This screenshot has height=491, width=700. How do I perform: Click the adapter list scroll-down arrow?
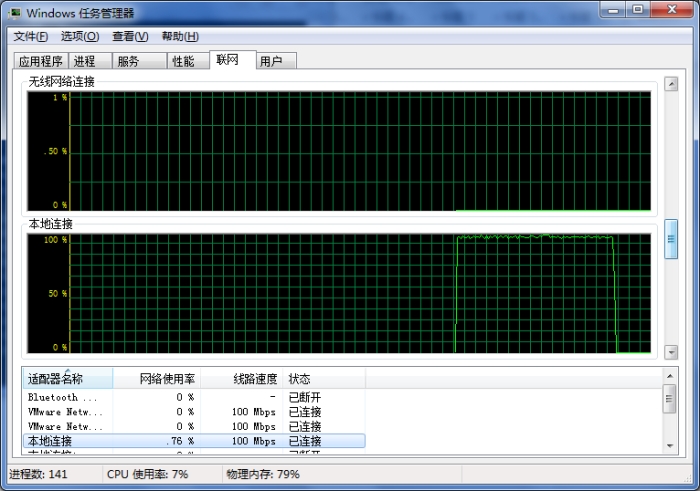click(x=670, y=444)
